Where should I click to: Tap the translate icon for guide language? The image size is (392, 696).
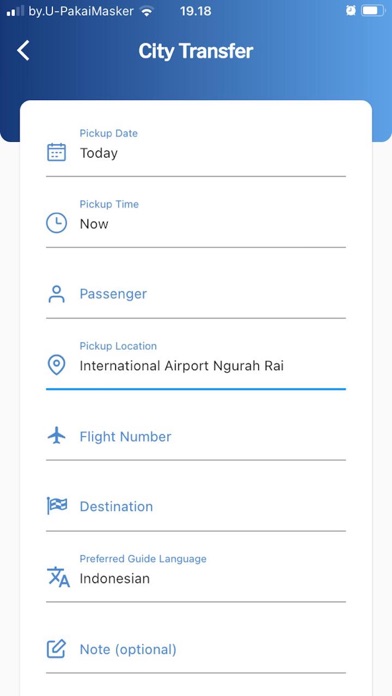click(x=58, y=577)
